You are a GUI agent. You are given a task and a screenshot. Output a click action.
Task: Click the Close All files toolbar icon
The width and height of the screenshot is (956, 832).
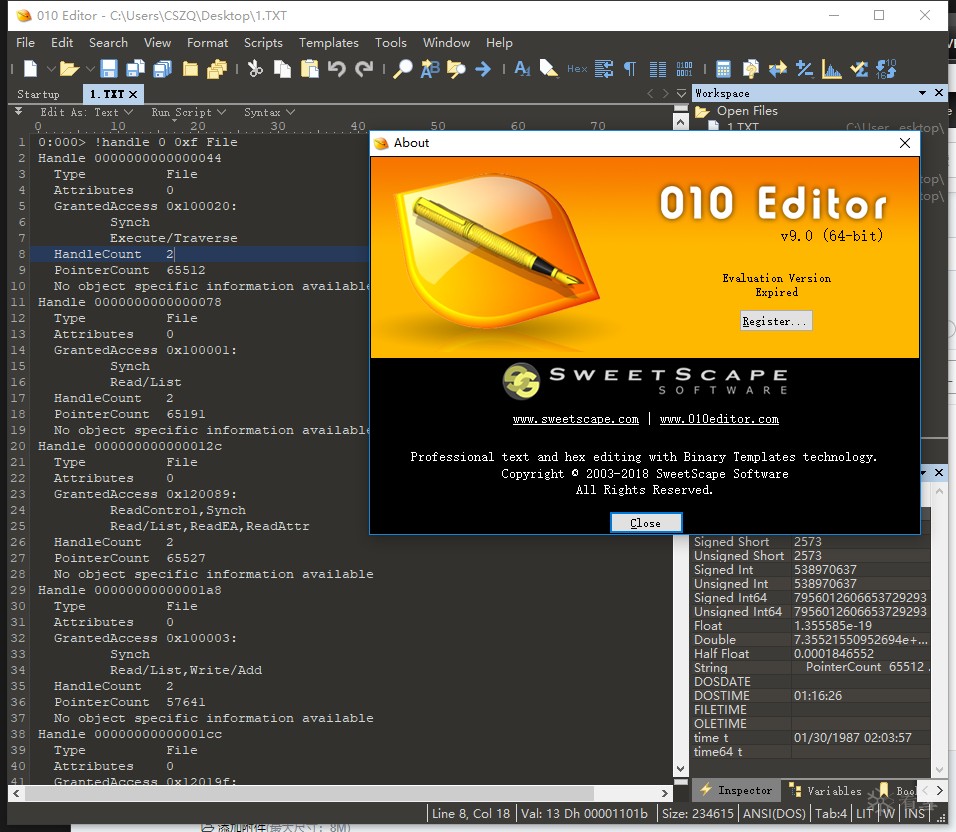[x=217, y=69]
